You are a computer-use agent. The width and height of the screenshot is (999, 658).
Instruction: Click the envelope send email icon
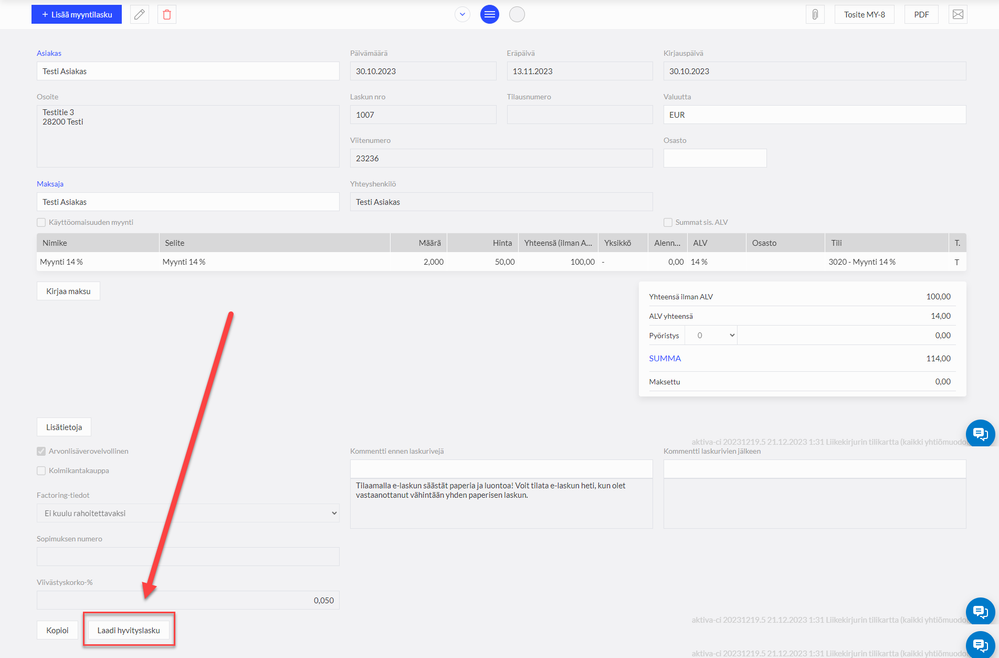[958, 14]
